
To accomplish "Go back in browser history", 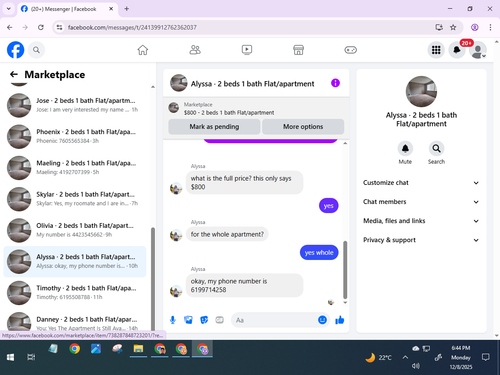I will coord(10,27).
